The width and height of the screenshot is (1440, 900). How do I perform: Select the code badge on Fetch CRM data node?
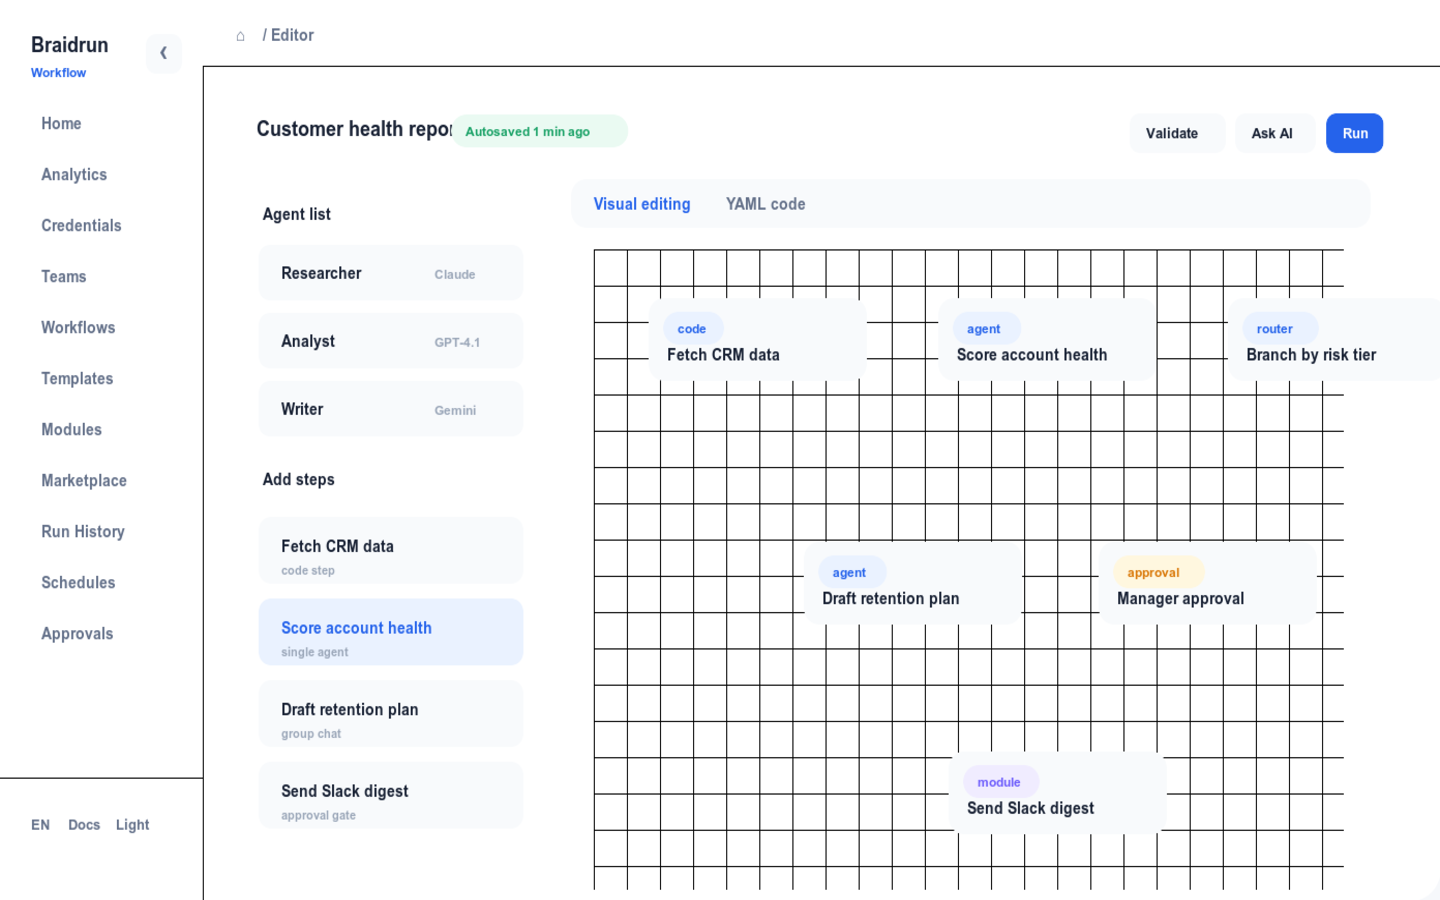pyautogui.click(x=692, y=329)
